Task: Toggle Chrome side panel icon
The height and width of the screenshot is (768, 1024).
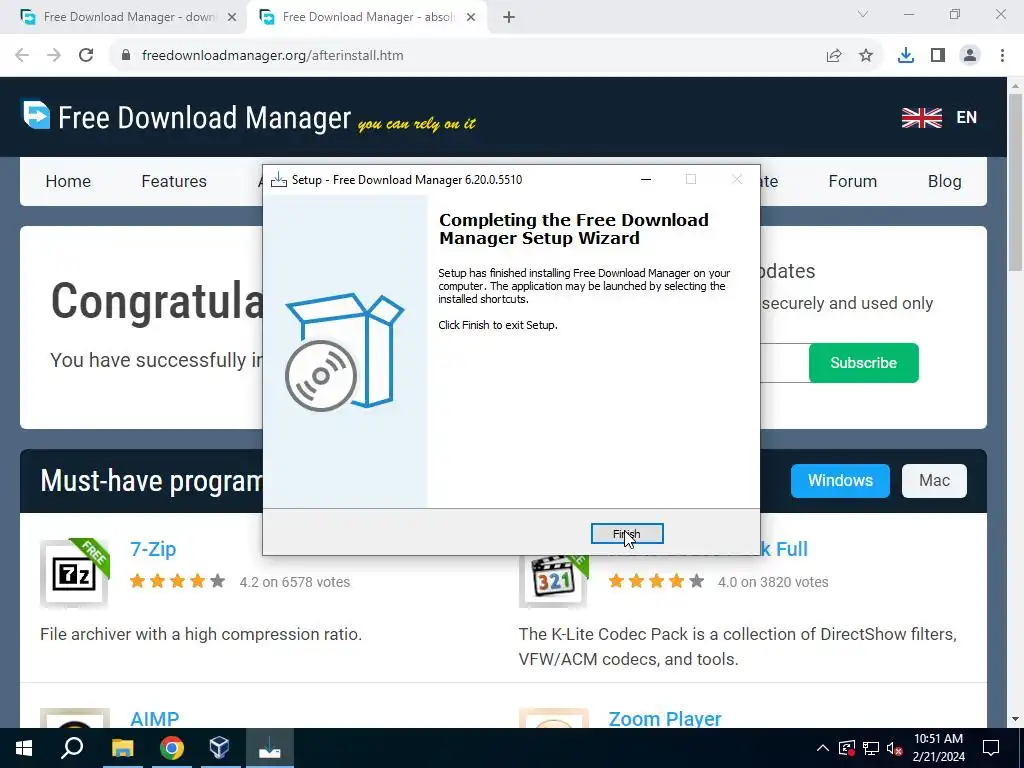Action: (x=938, y=56)
